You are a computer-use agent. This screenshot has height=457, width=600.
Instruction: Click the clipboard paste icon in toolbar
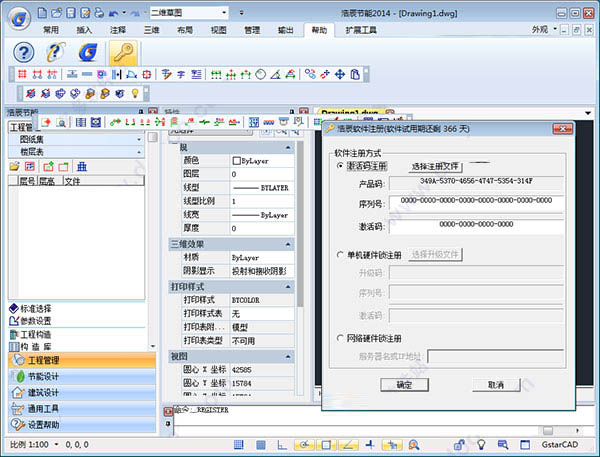click(x=355, y=74)
